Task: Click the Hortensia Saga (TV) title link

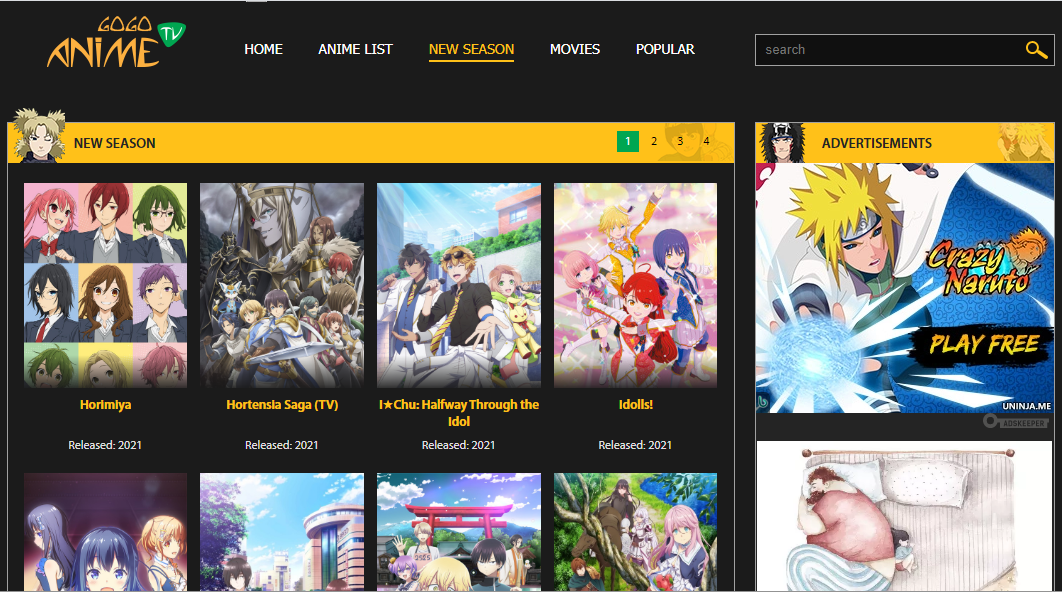Action: (x=282, y=404)
